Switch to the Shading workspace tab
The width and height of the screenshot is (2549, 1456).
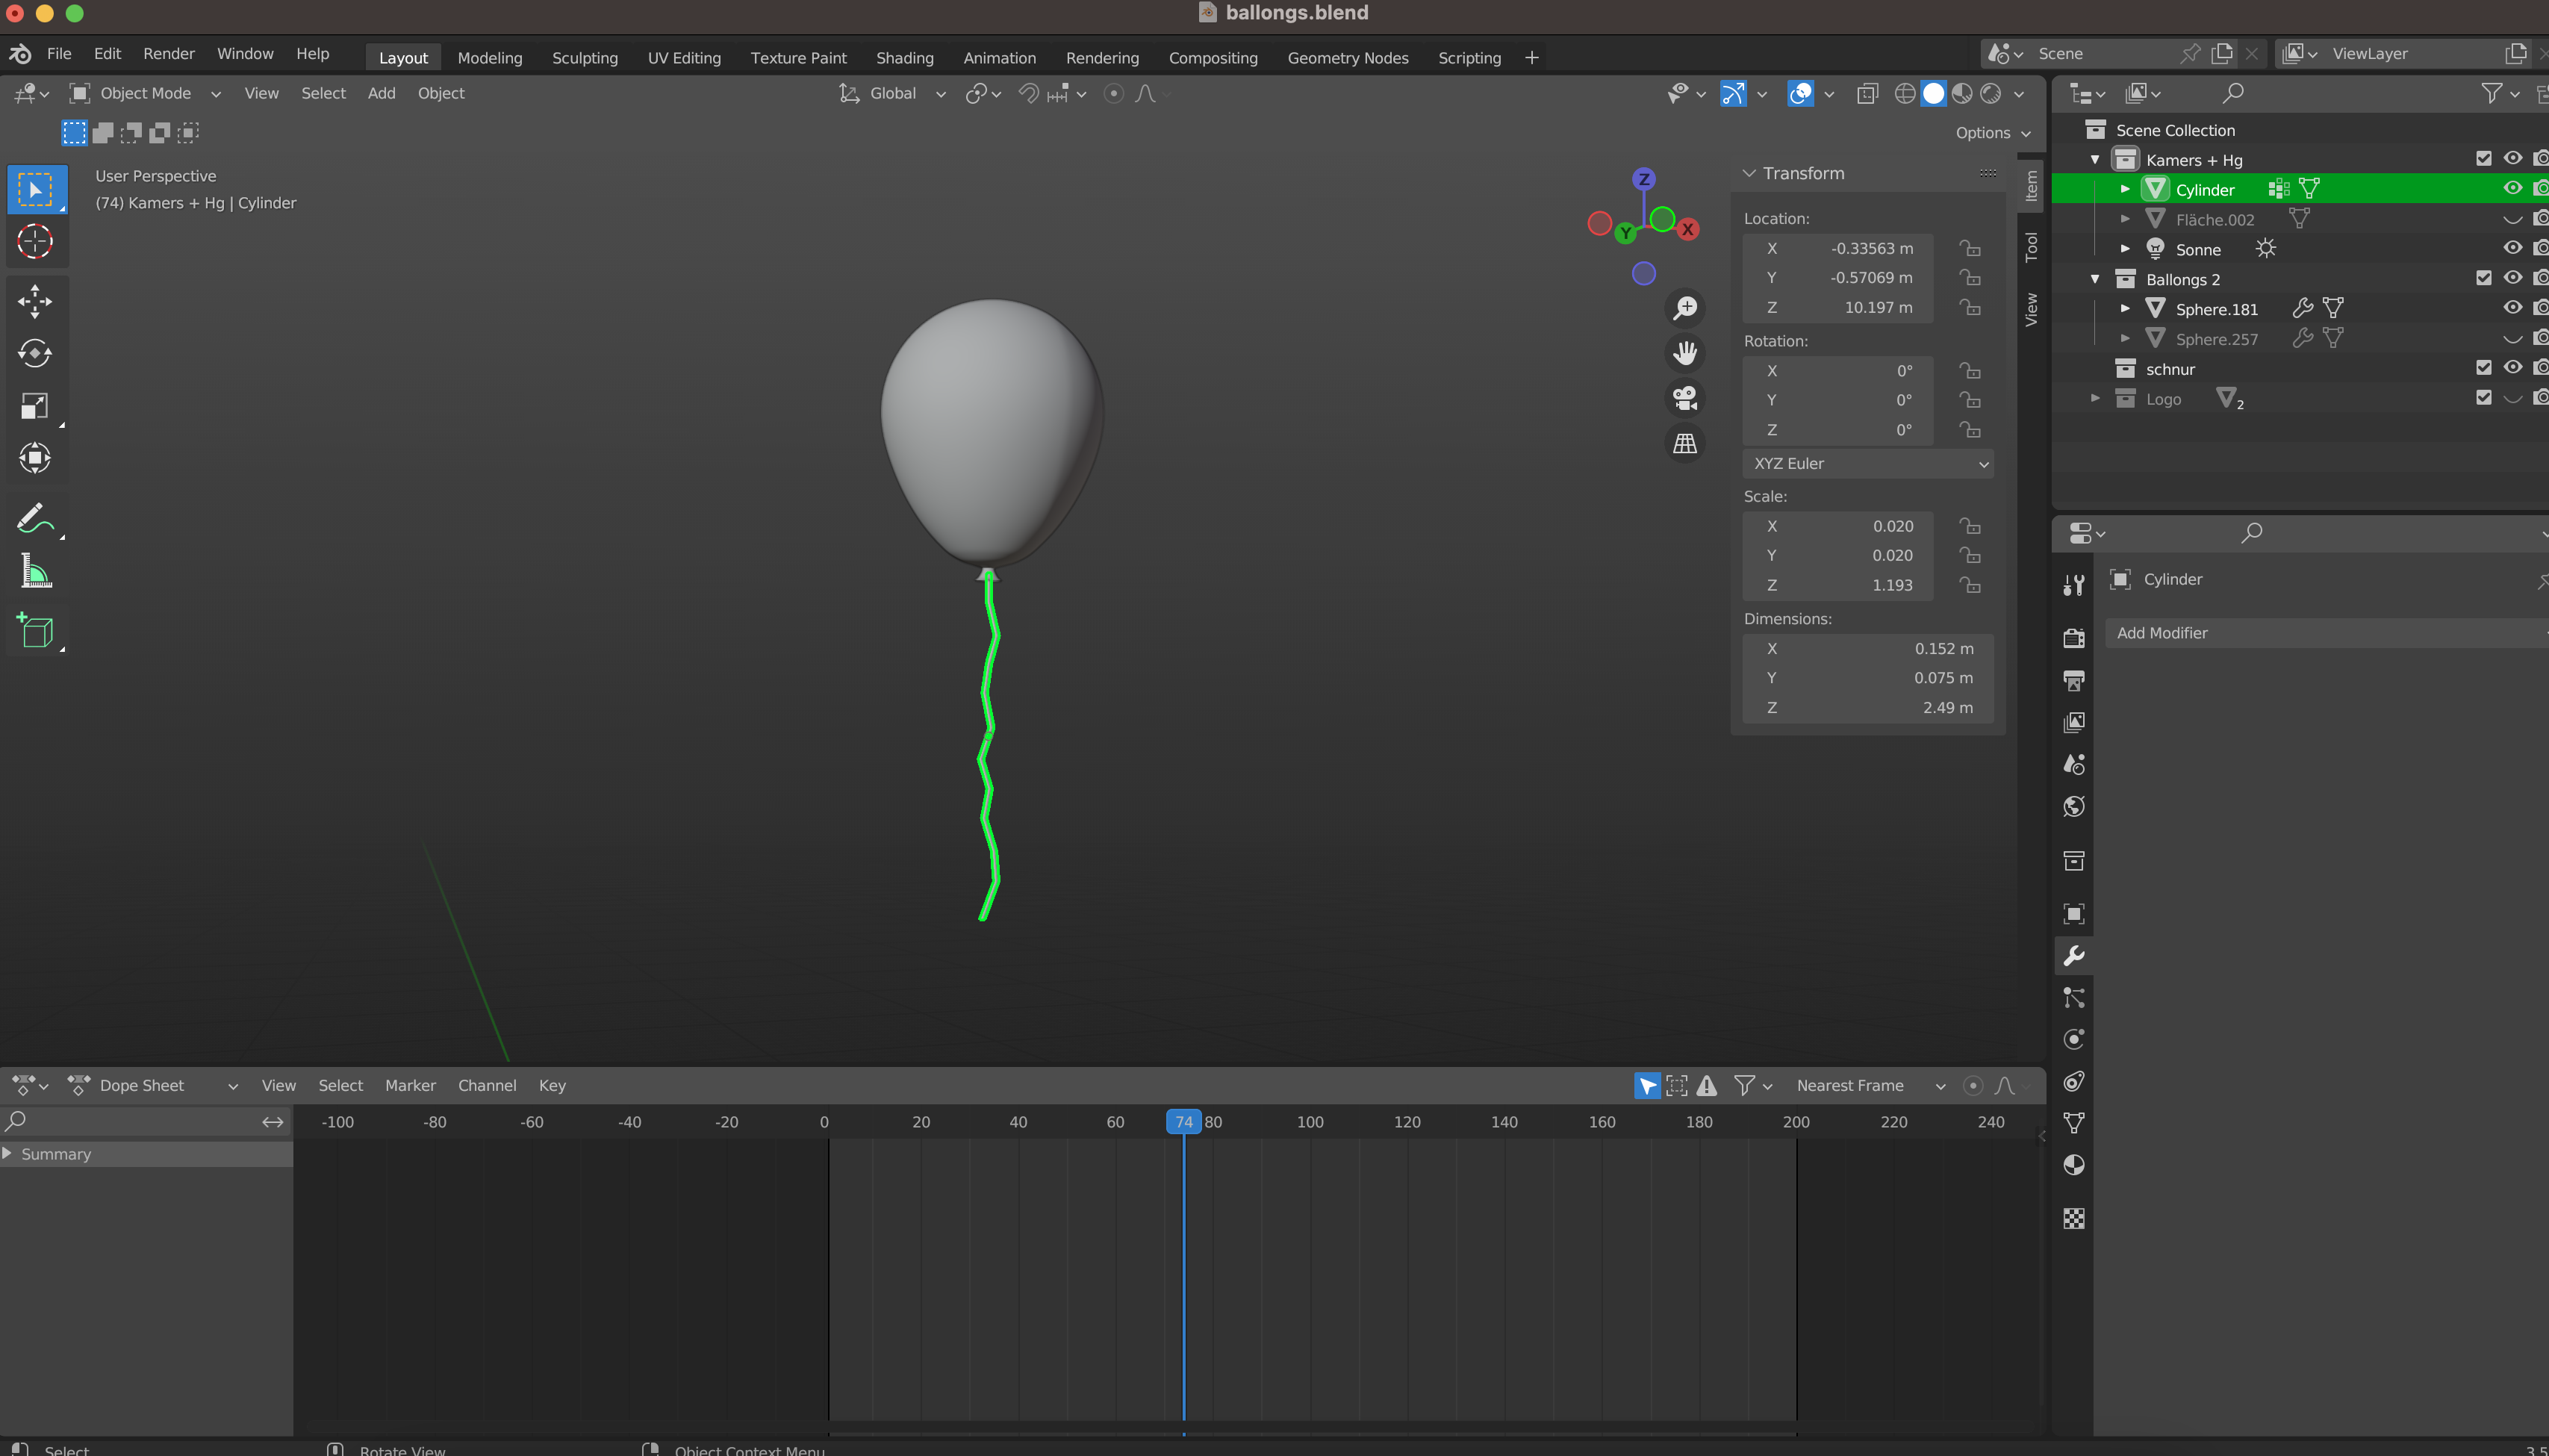point(904,58)
